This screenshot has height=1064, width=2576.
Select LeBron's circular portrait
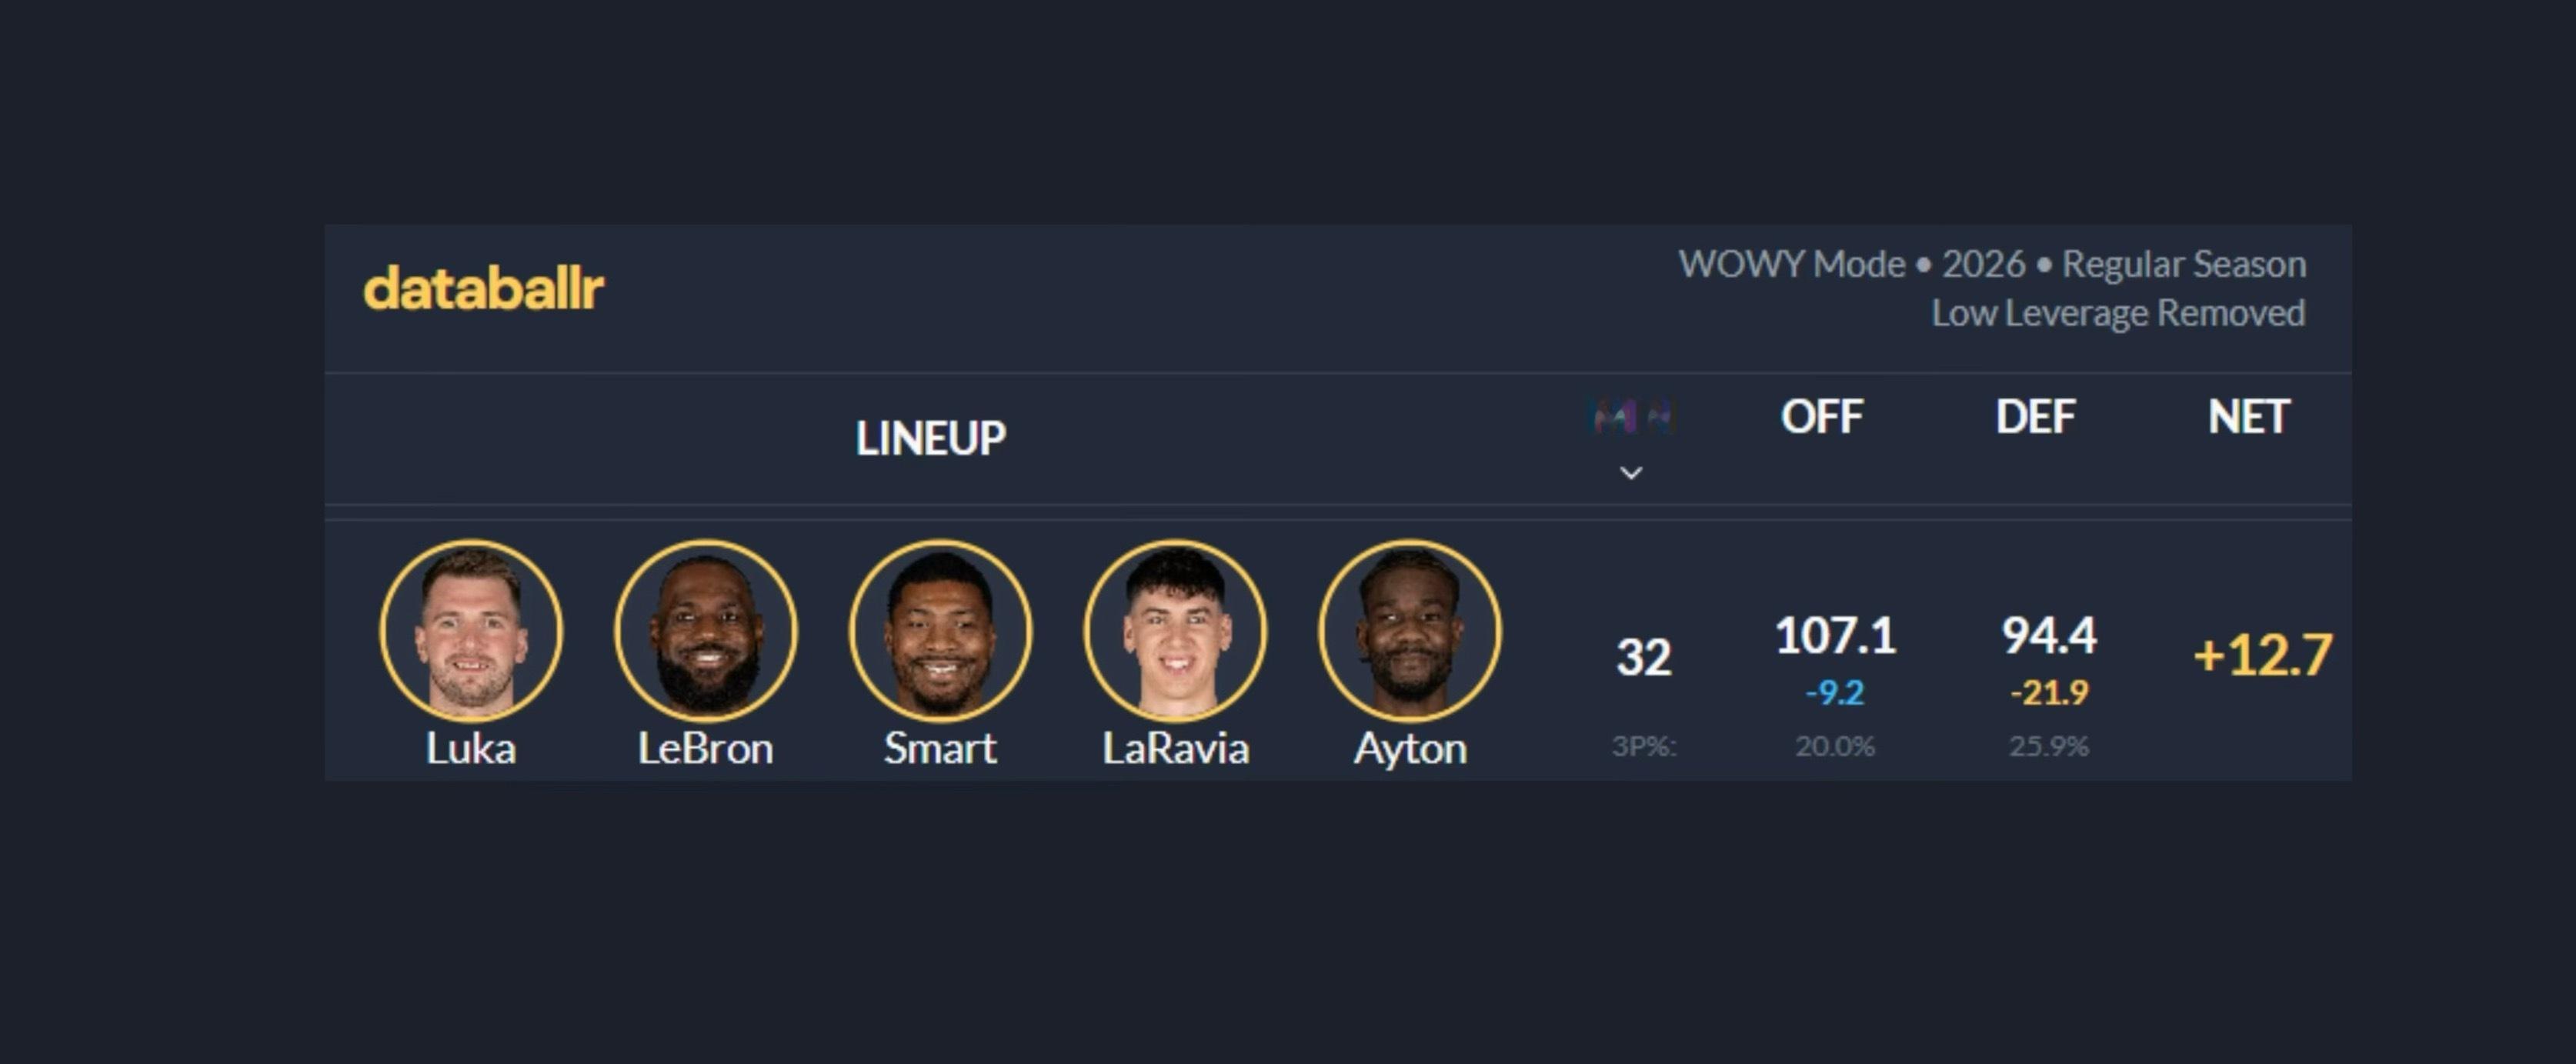pyautogui.click(x=706, y=631)
